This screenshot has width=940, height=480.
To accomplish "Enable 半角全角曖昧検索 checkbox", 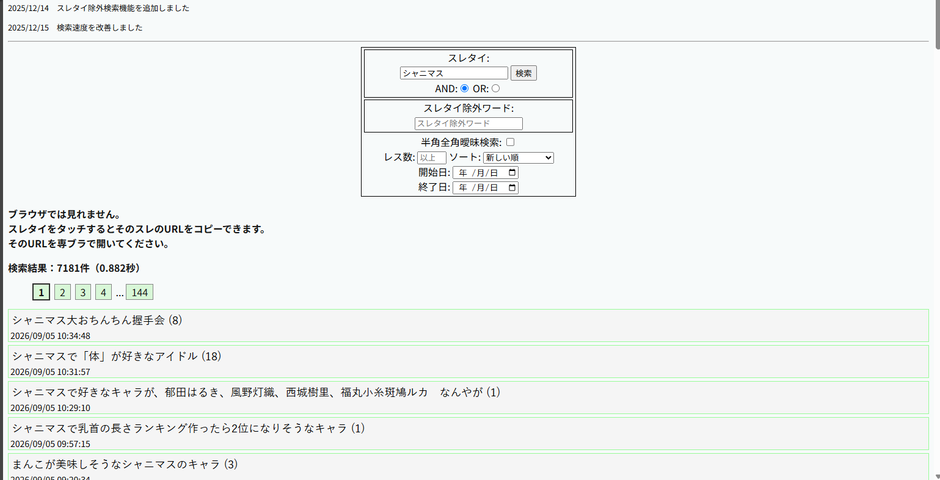I will (510, 142).
